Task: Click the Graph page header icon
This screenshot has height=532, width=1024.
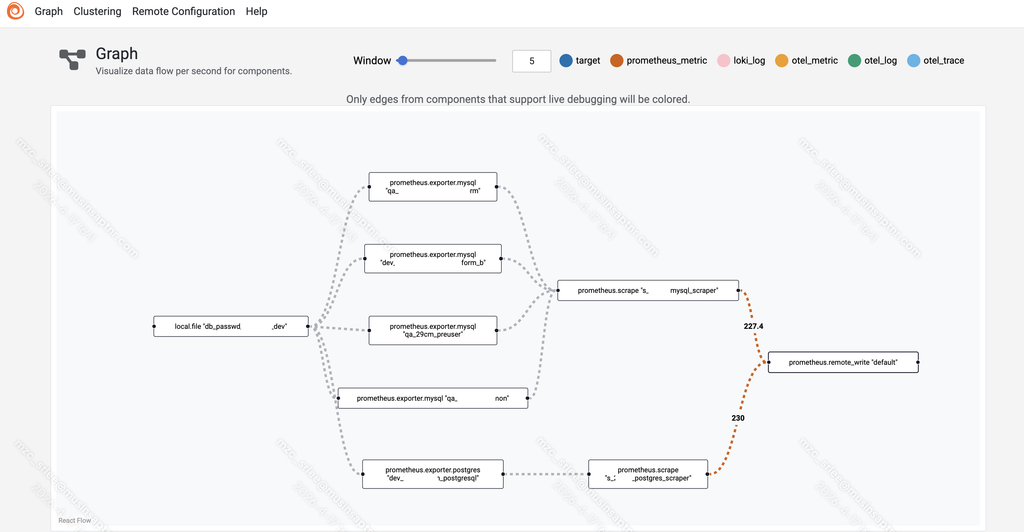Action: (x=72, y=59)
